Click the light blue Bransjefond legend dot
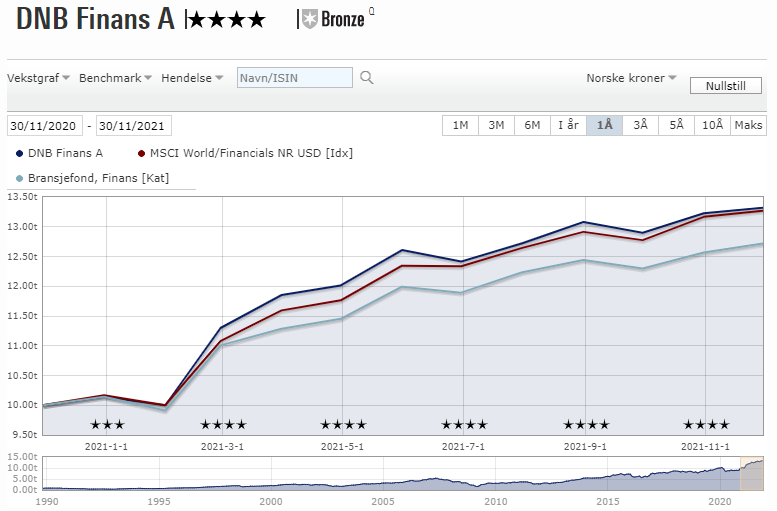 (20, 178)
